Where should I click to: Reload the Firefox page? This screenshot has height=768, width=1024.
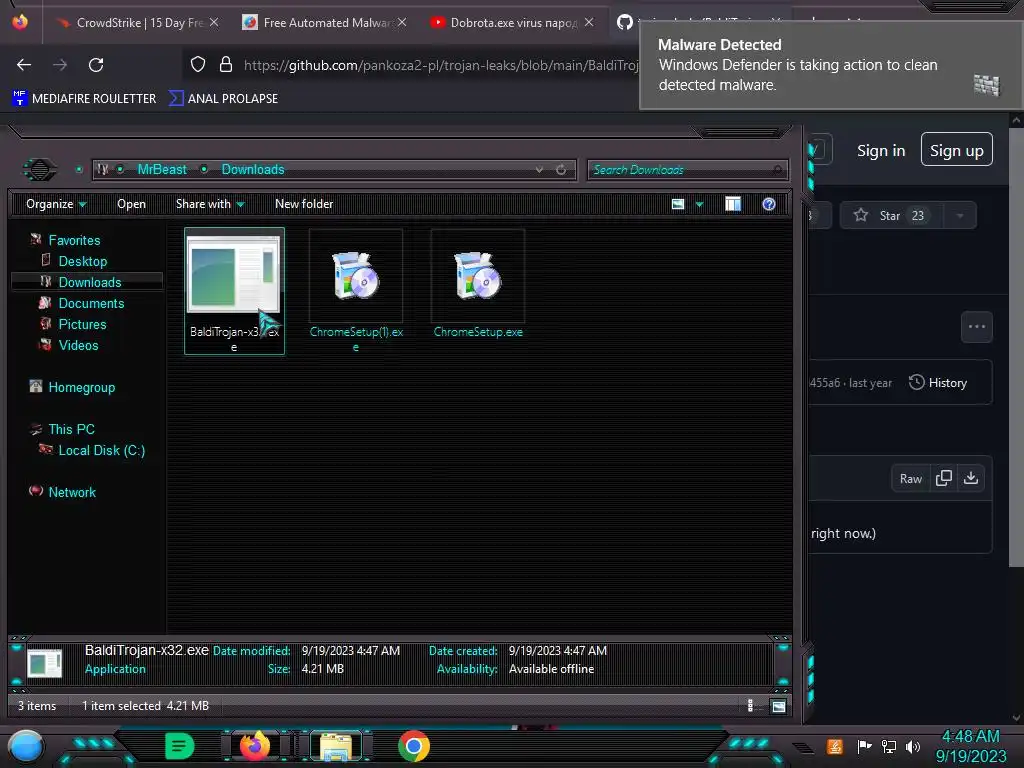(x=96, y=65)
